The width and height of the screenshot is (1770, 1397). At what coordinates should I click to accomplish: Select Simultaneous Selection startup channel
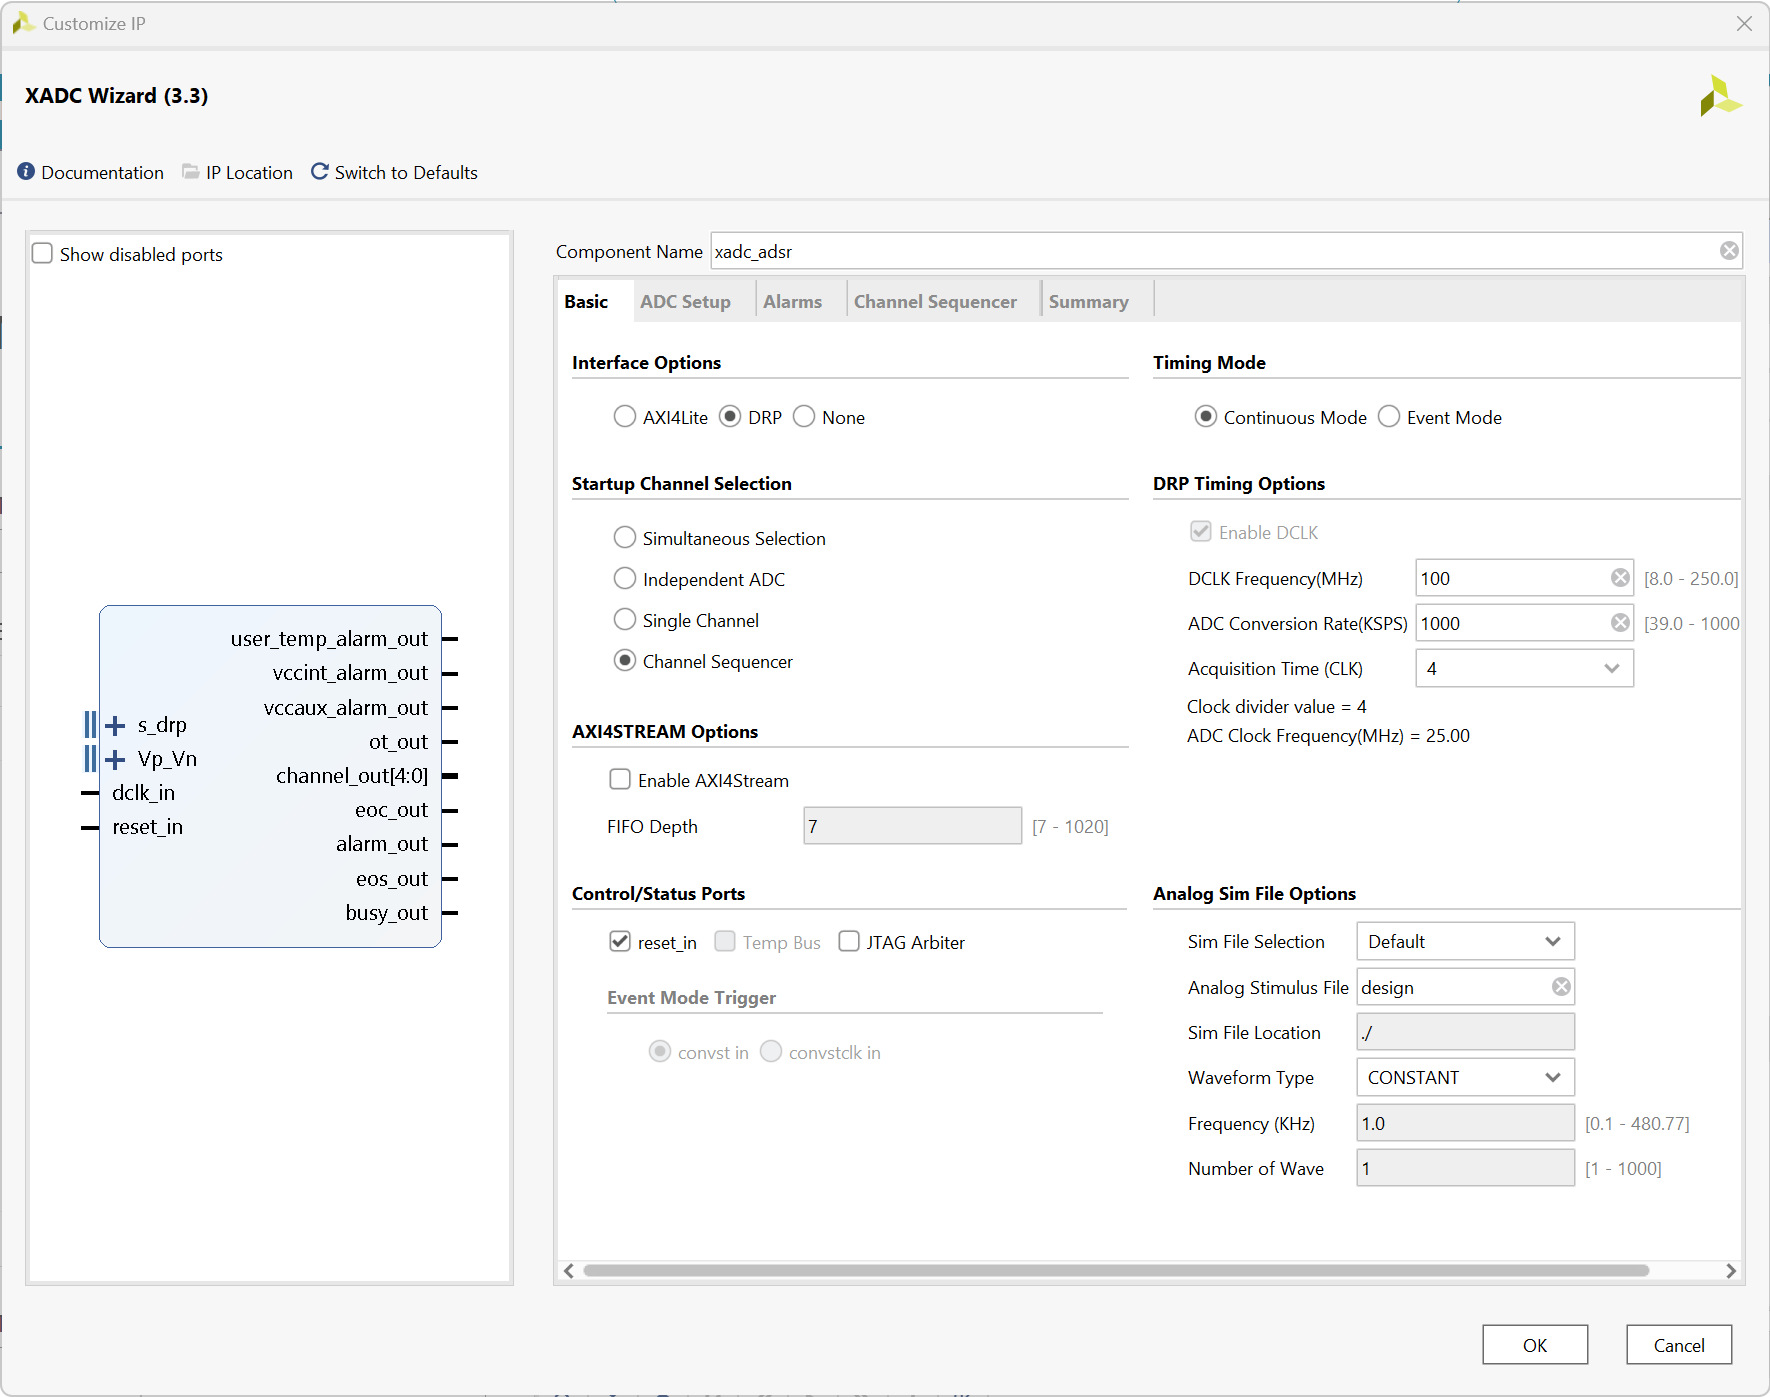tap(625, 538)
